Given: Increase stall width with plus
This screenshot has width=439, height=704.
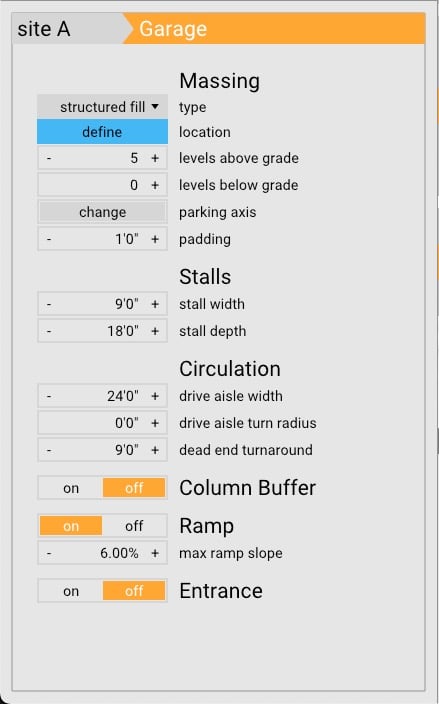Looking at the screenshot, I should click(x=155, y=304).
